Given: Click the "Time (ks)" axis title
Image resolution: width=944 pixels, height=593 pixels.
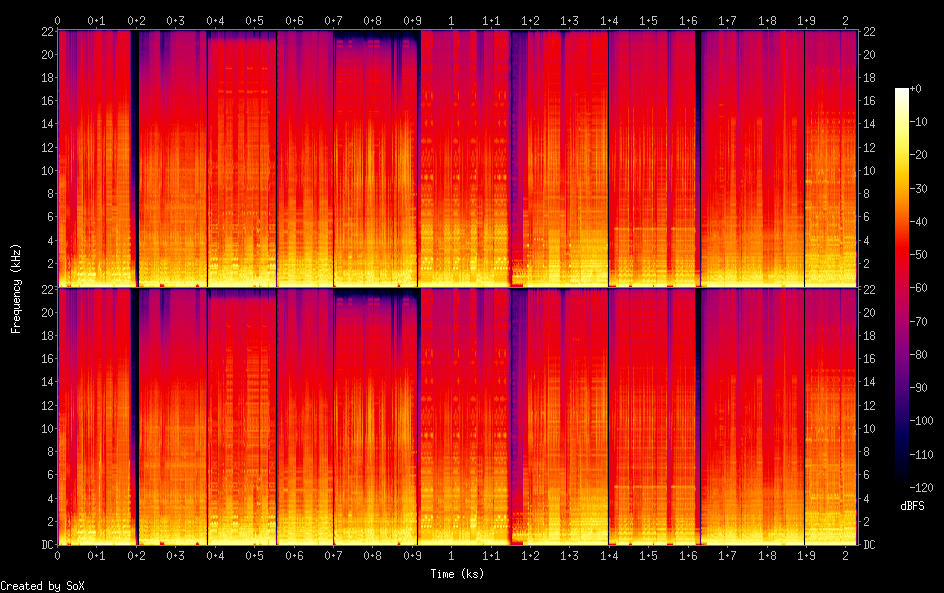Looking at the screenshot, I should tap(457, 574).
